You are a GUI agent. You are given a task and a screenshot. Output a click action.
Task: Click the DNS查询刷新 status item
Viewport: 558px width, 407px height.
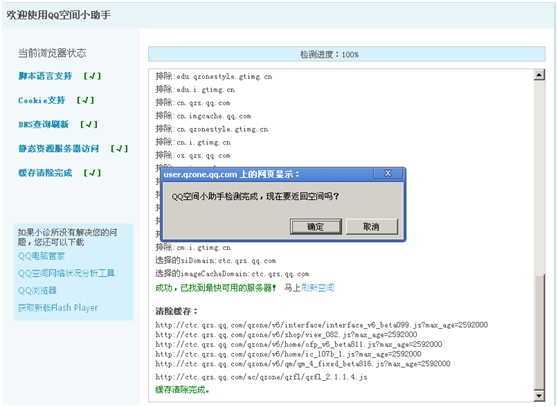43,124
